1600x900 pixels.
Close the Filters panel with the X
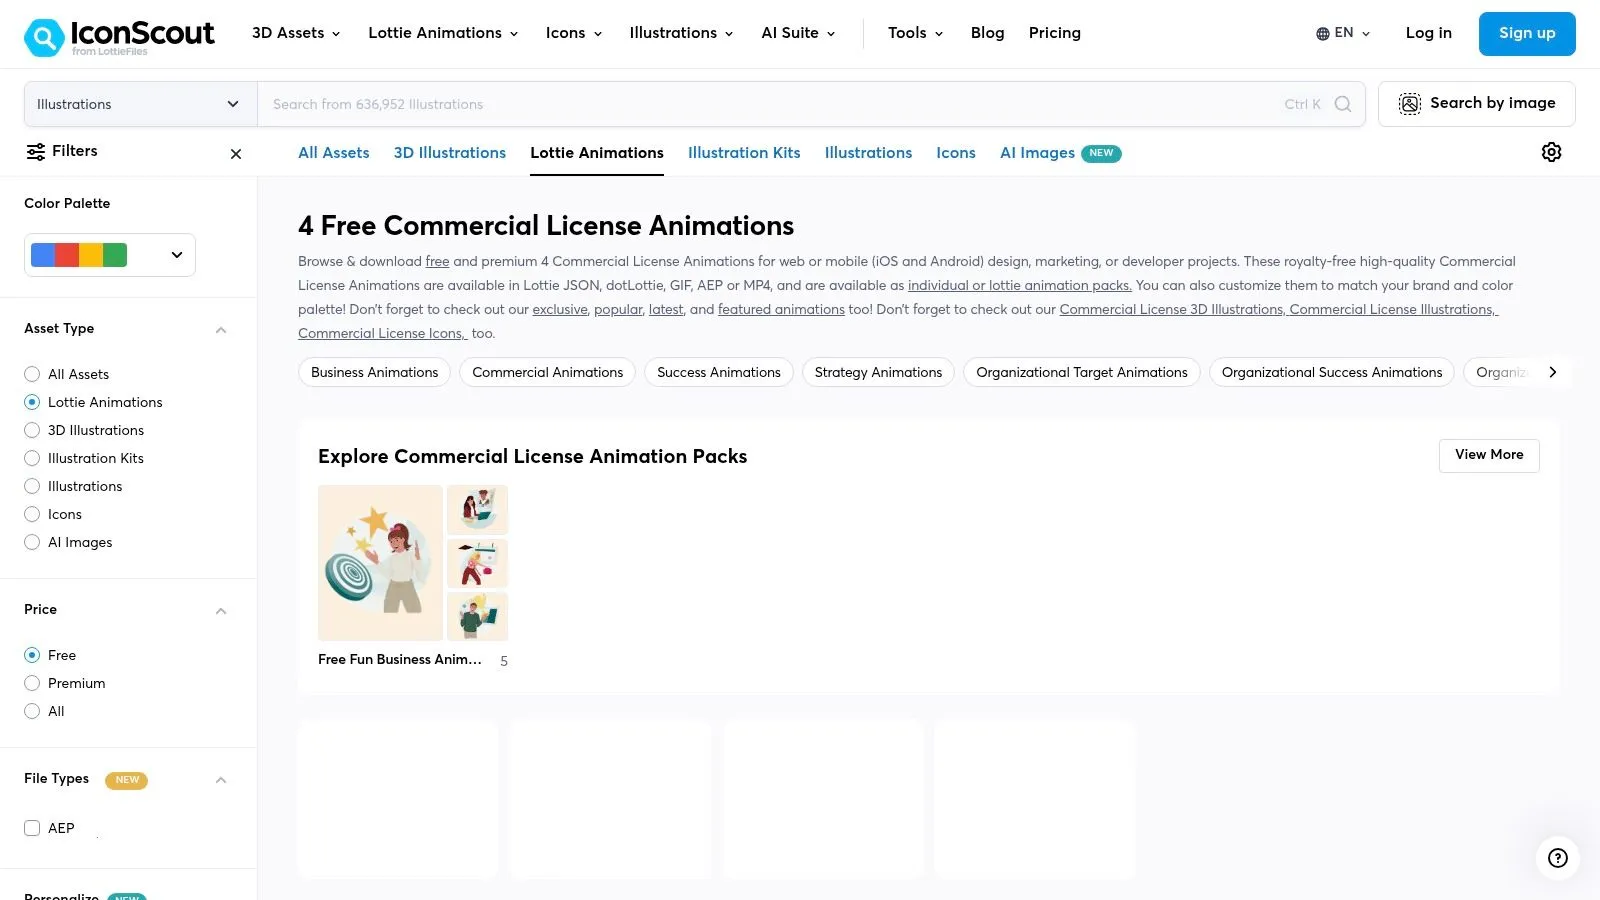(x=236, y=153)
